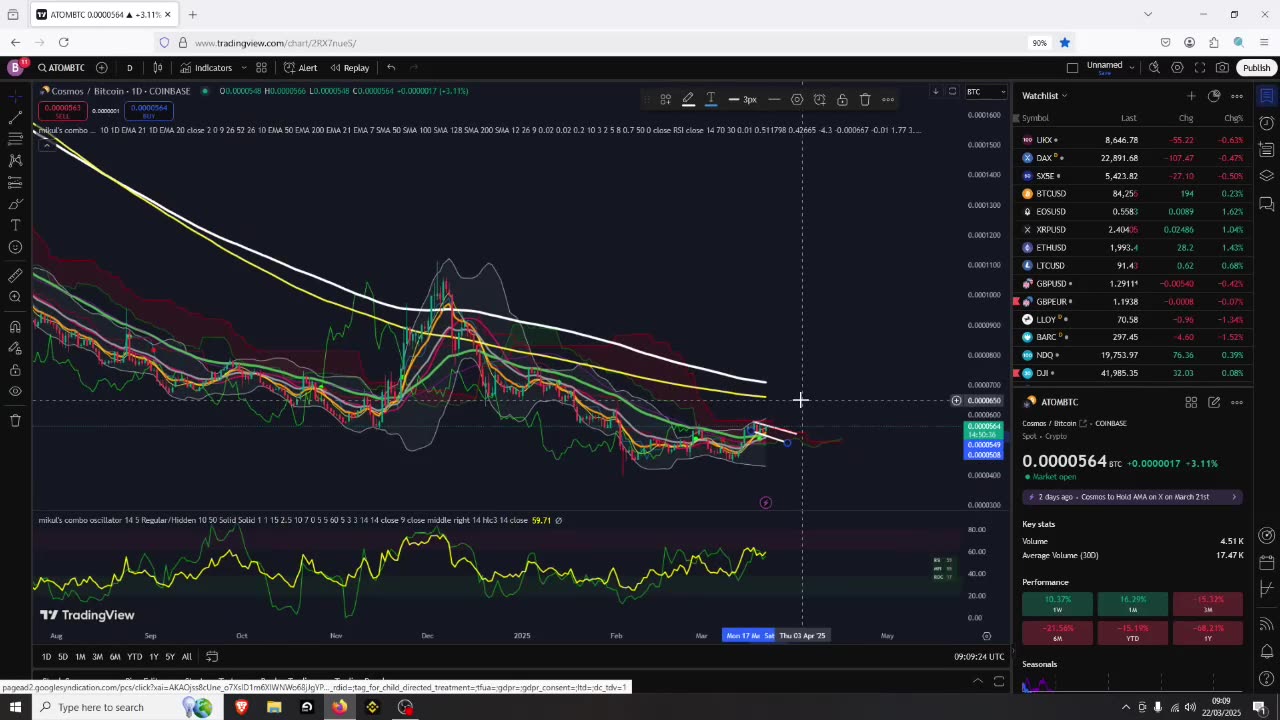Select the trend line drawing tool

coord(15,117)
